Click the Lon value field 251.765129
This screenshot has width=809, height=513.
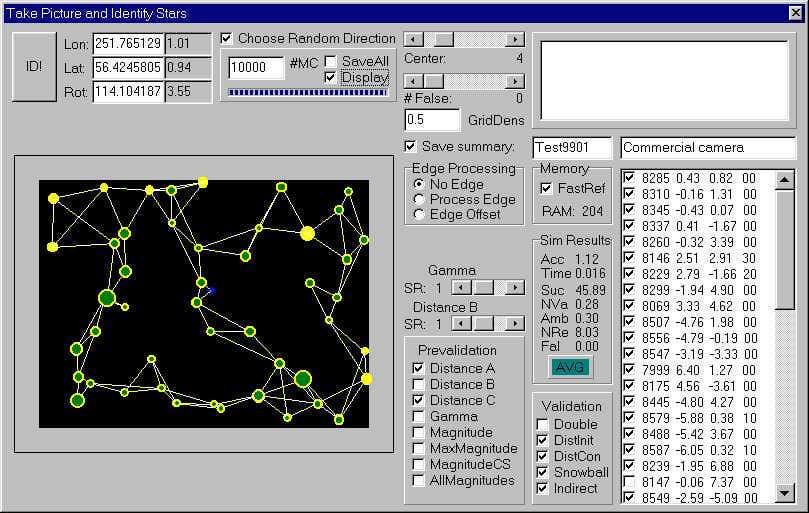pyautogui.click(x=128, y=44)
